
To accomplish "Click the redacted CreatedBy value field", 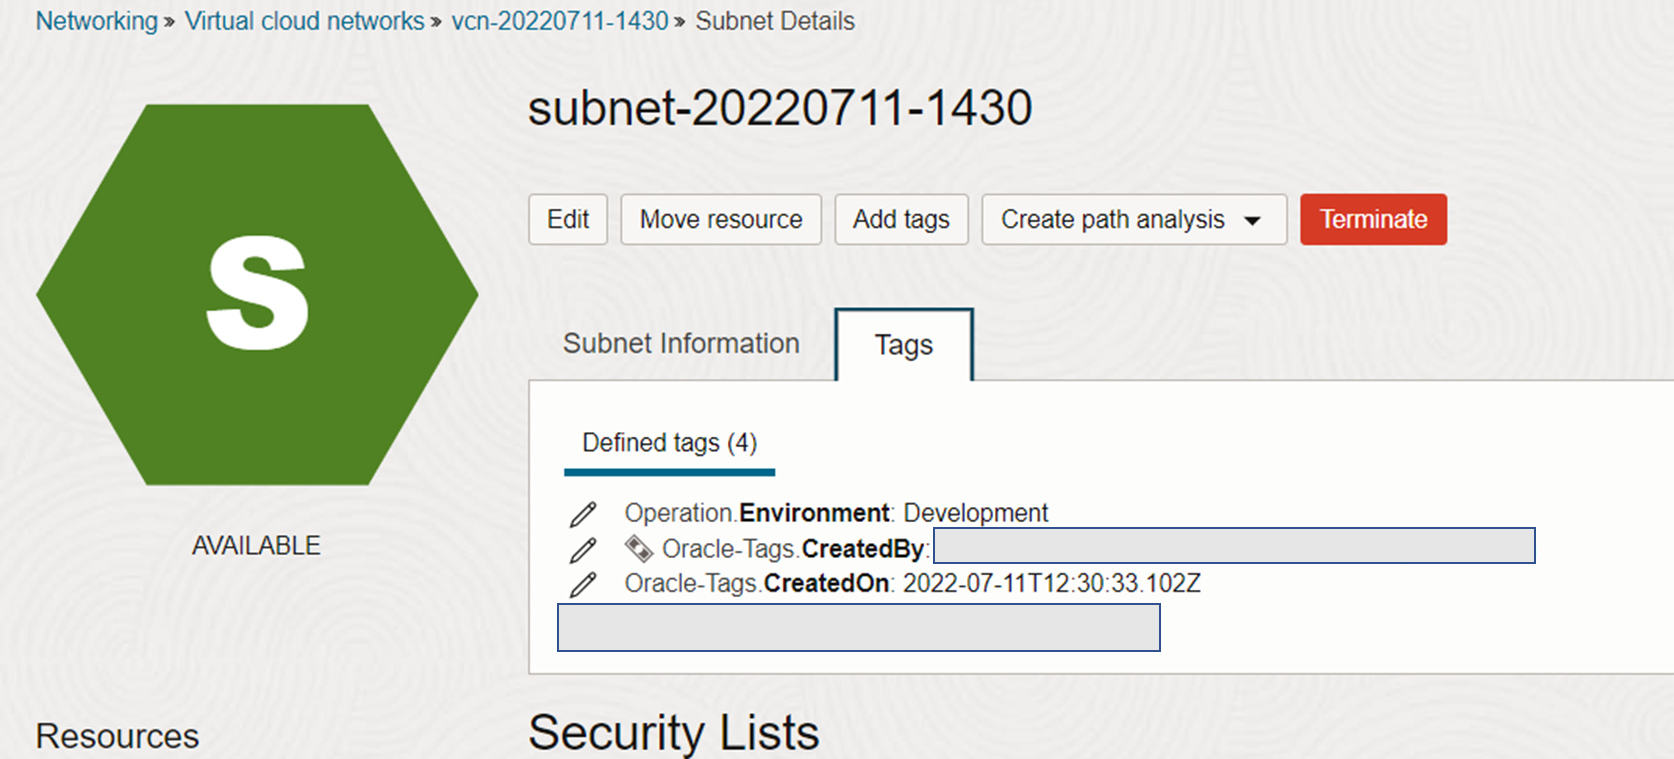I will [1234, 546].
